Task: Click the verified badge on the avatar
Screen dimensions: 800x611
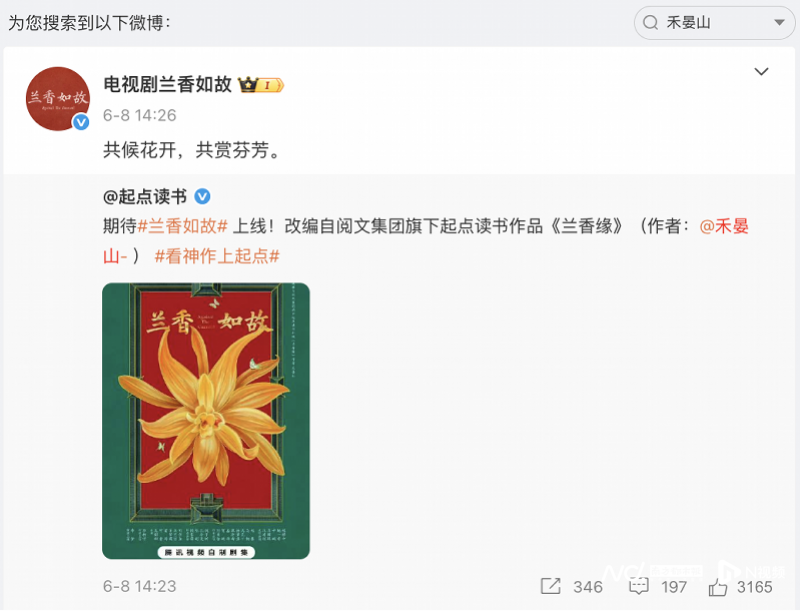Action: click(x=81, y=122)
